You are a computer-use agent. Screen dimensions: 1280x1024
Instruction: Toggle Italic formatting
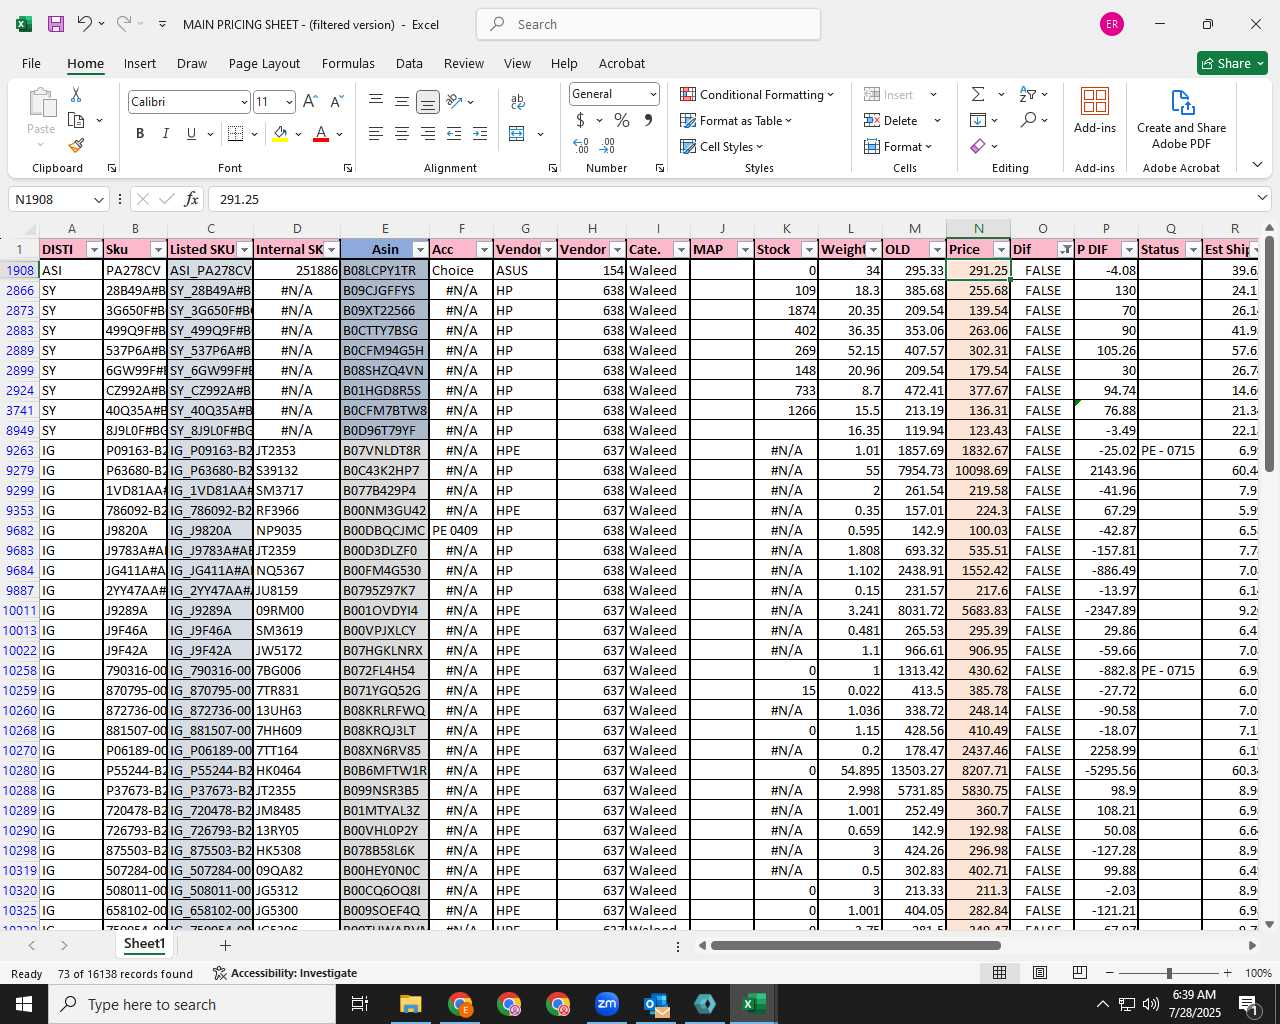(165, 133)
